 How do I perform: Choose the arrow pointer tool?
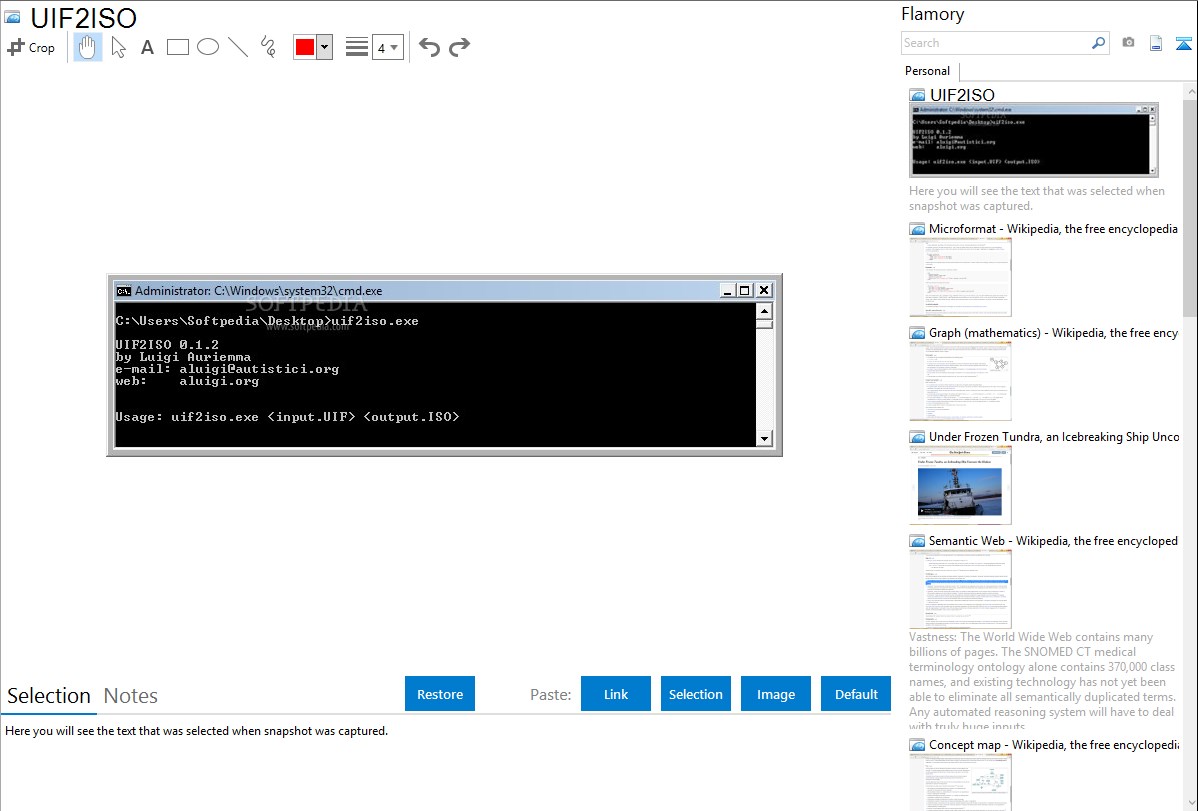coord(118,47)
